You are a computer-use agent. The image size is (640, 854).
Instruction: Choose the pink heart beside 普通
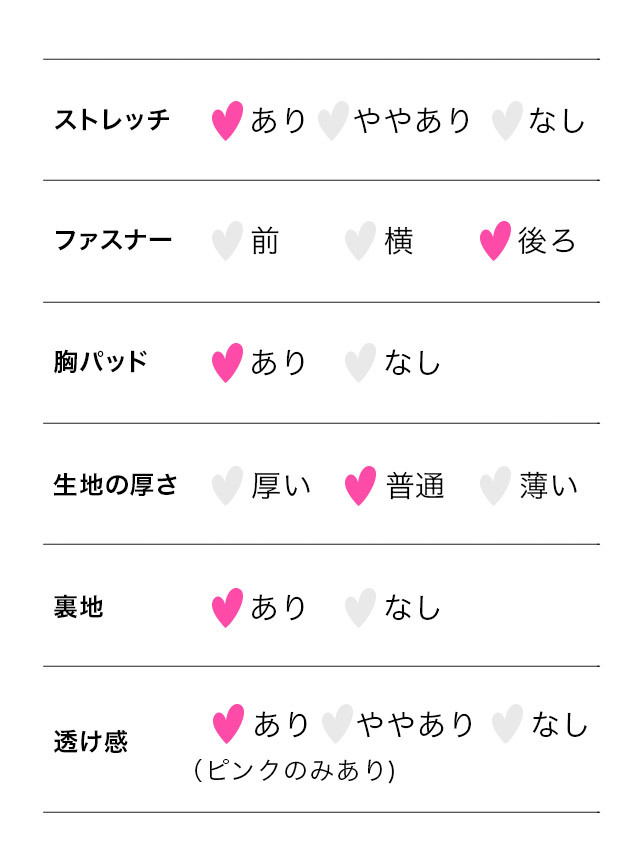pyautogui.click(x=360, y=485)
